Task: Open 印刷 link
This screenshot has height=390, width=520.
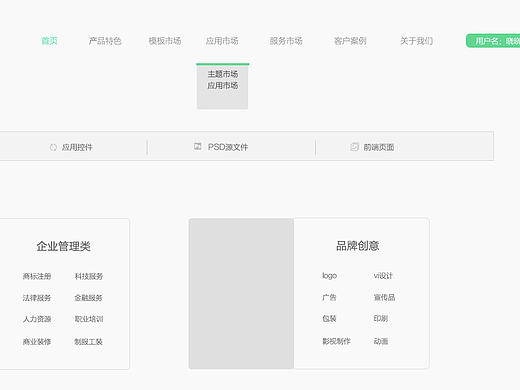Action: (381, 318)
